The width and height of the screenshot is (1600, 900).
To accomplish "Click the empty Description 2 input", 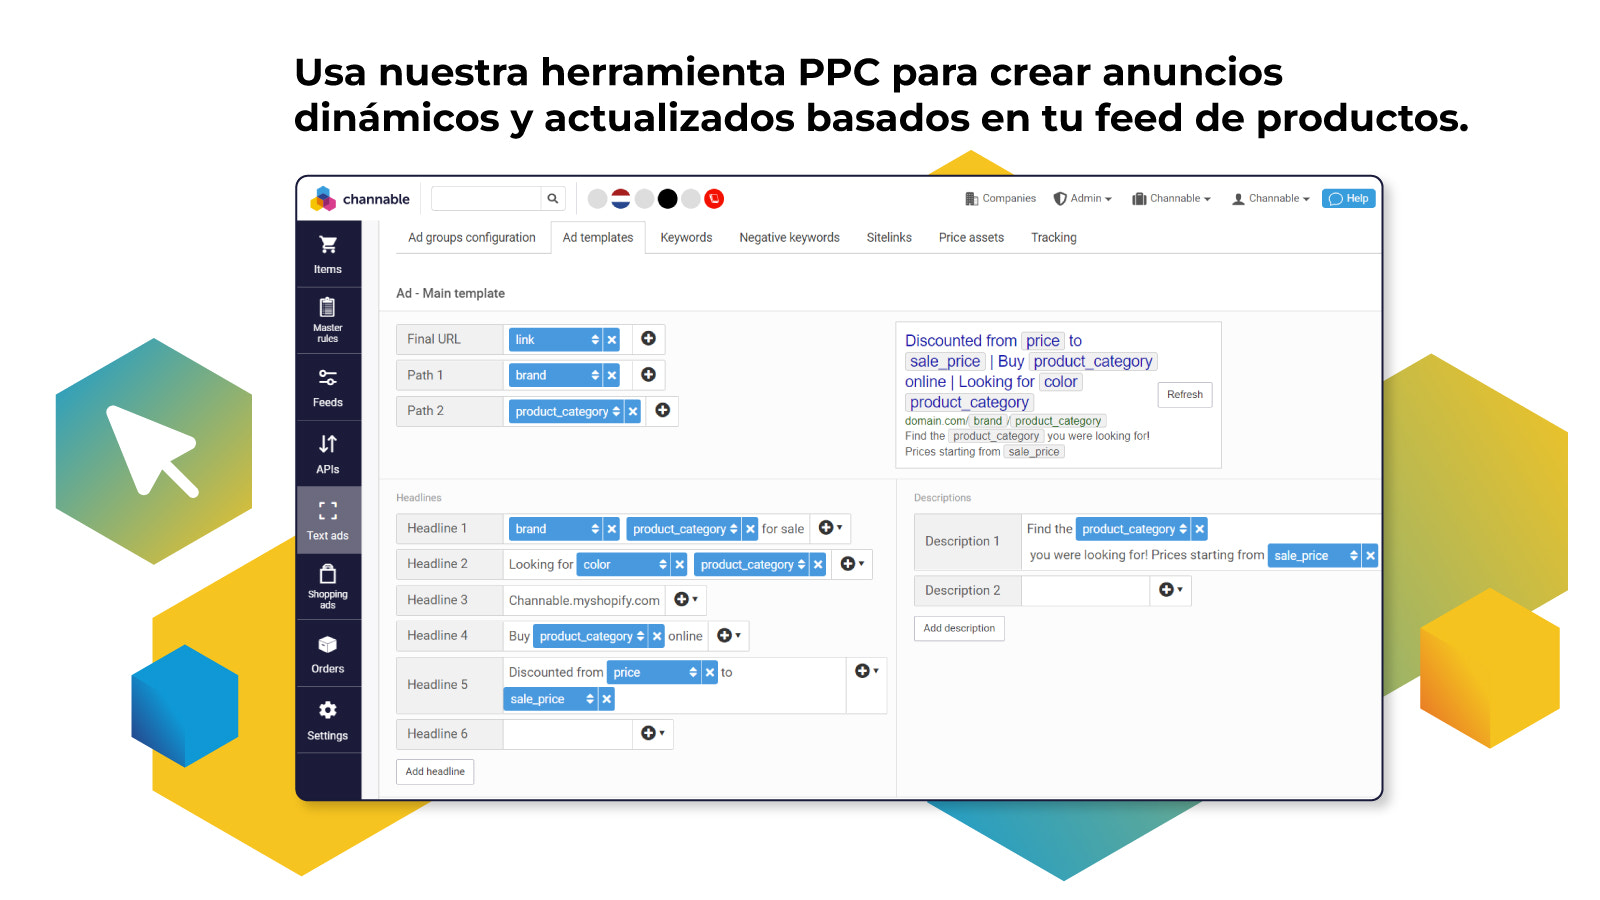I will pos(1085,591).
